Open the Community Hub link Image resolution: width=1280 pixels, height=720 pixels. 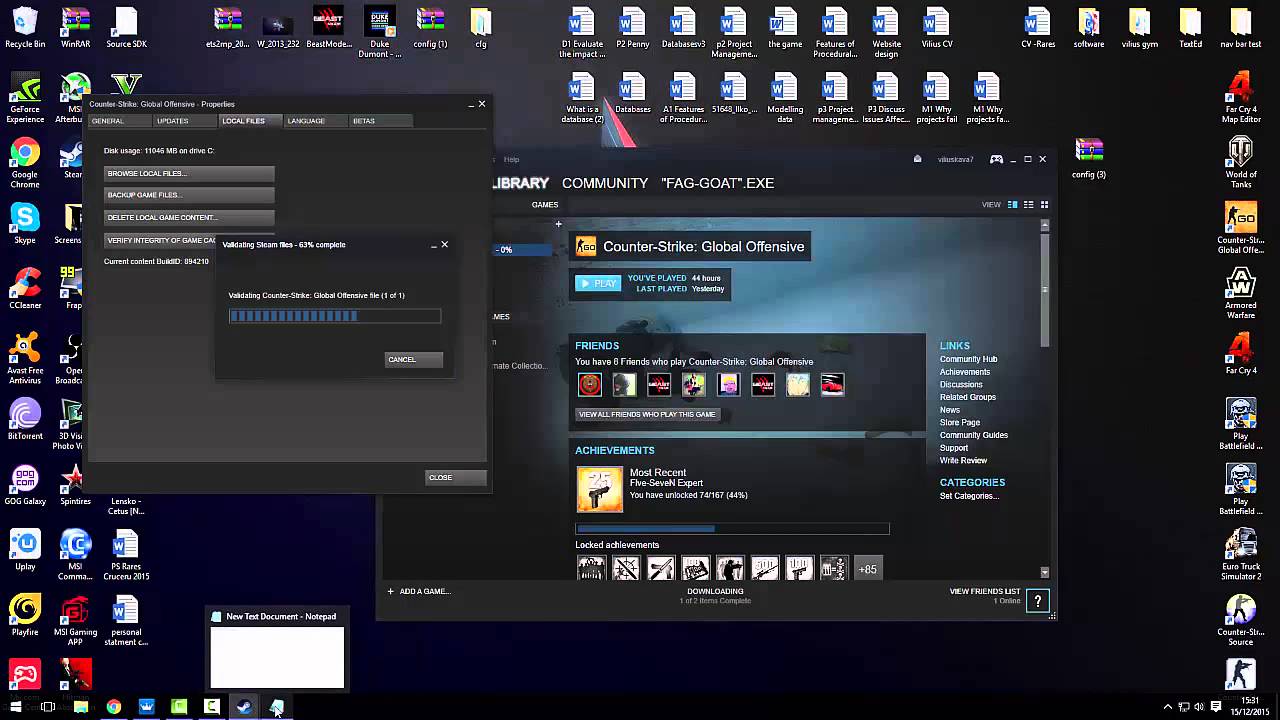tap(968, 359)
